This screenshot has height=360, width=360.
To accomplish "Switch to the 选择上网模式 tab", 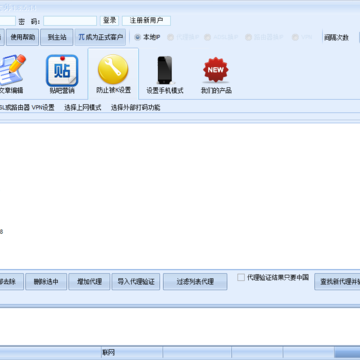I will click(83, 107).
